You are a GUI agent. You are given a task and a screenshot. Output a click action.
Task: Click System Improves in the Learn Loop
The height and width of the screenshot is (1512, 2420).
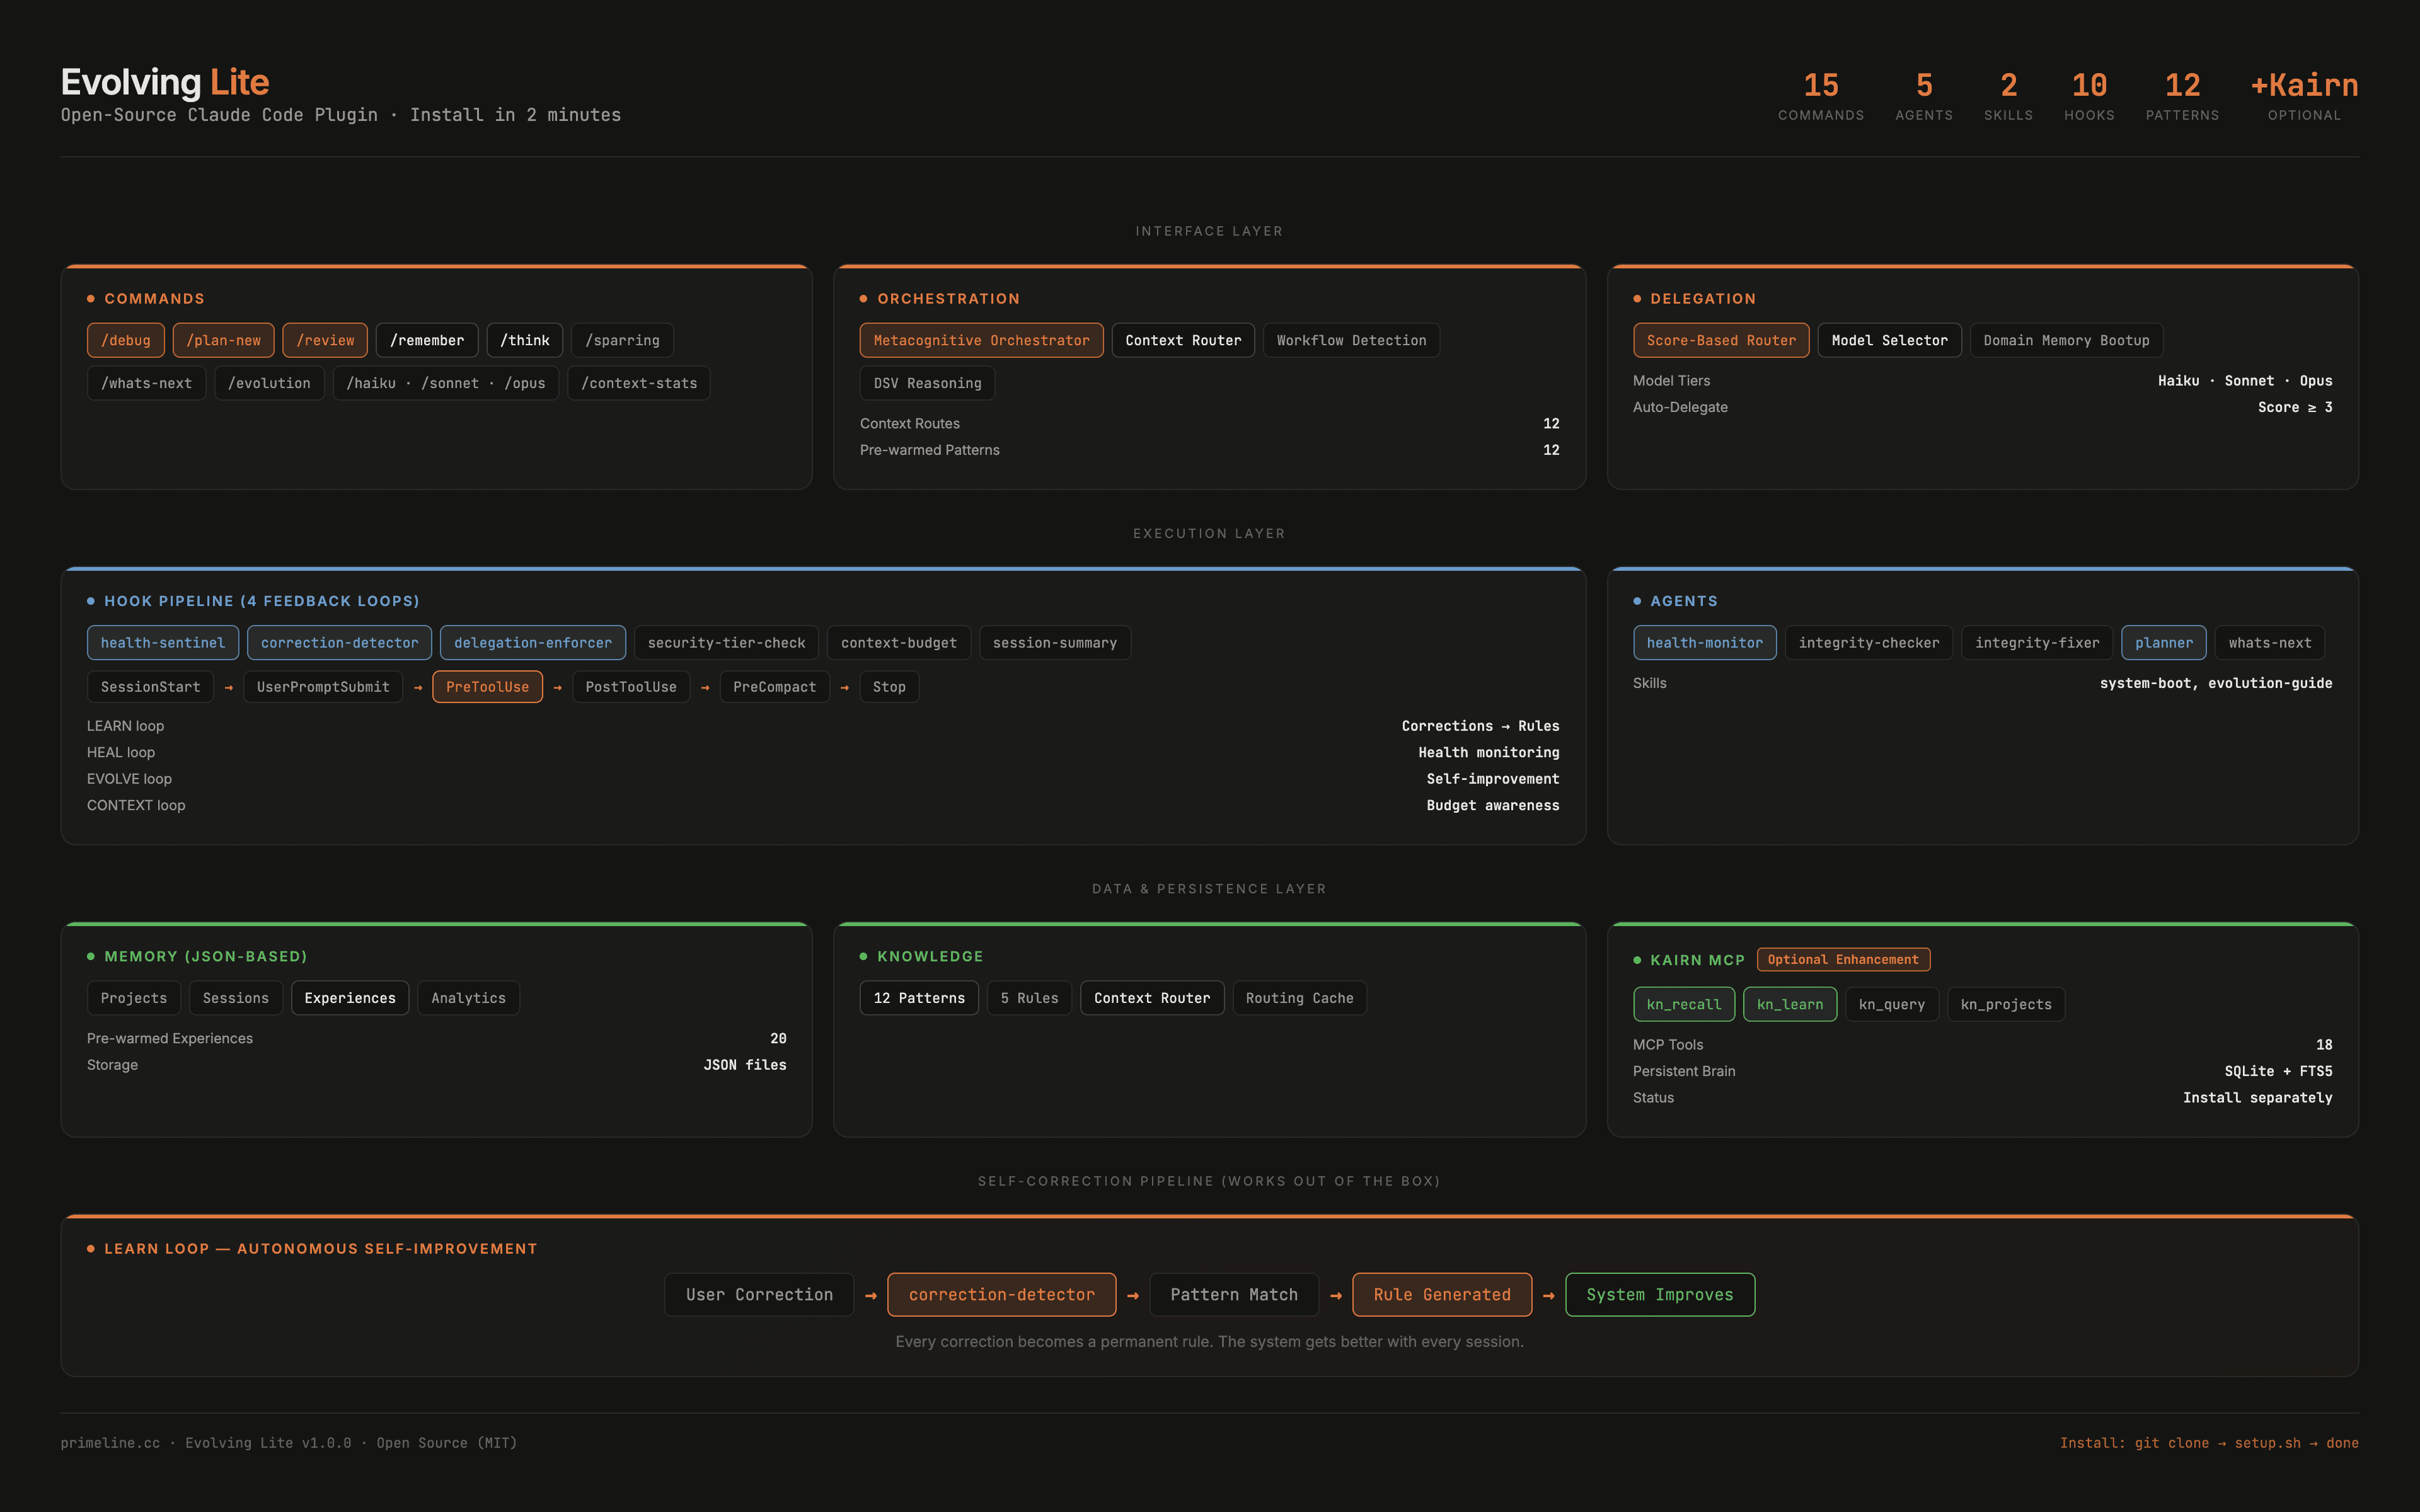[1659, 1294]
